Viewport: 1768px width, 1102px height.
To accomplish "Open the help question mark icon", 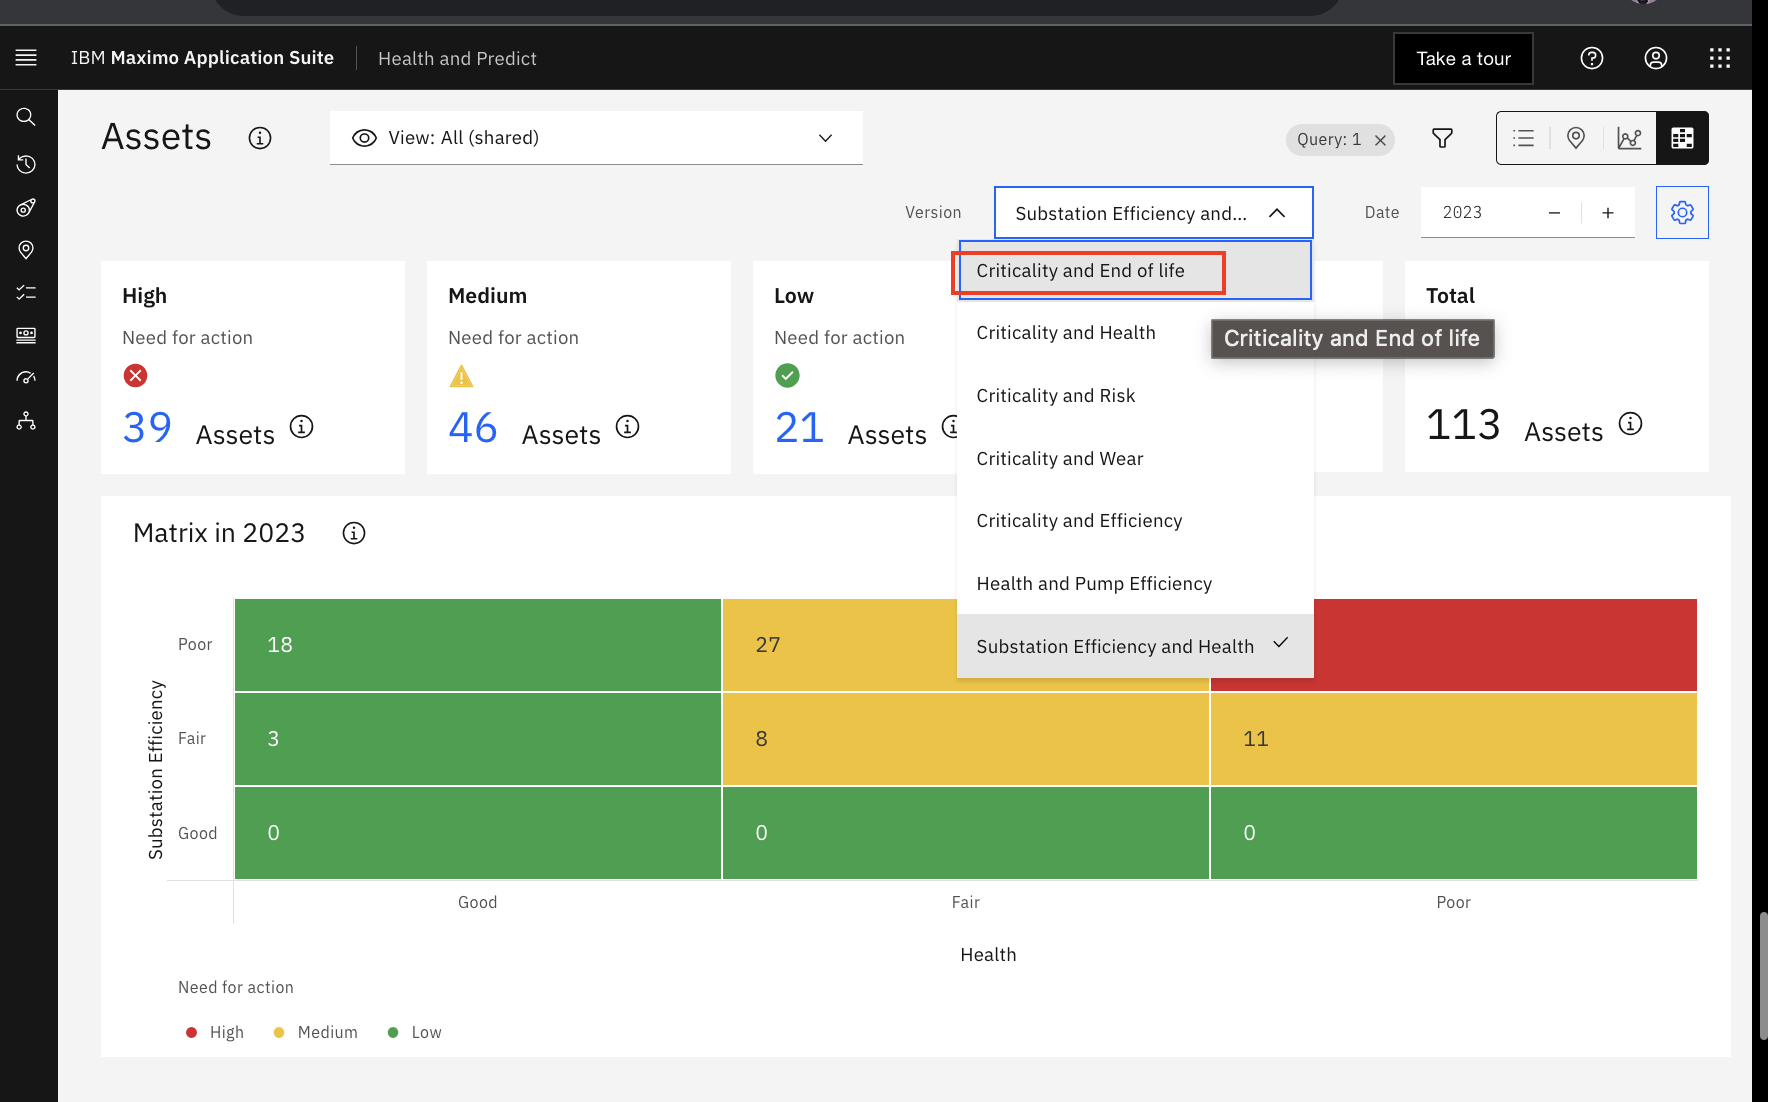I will [x=1592, y=58].
